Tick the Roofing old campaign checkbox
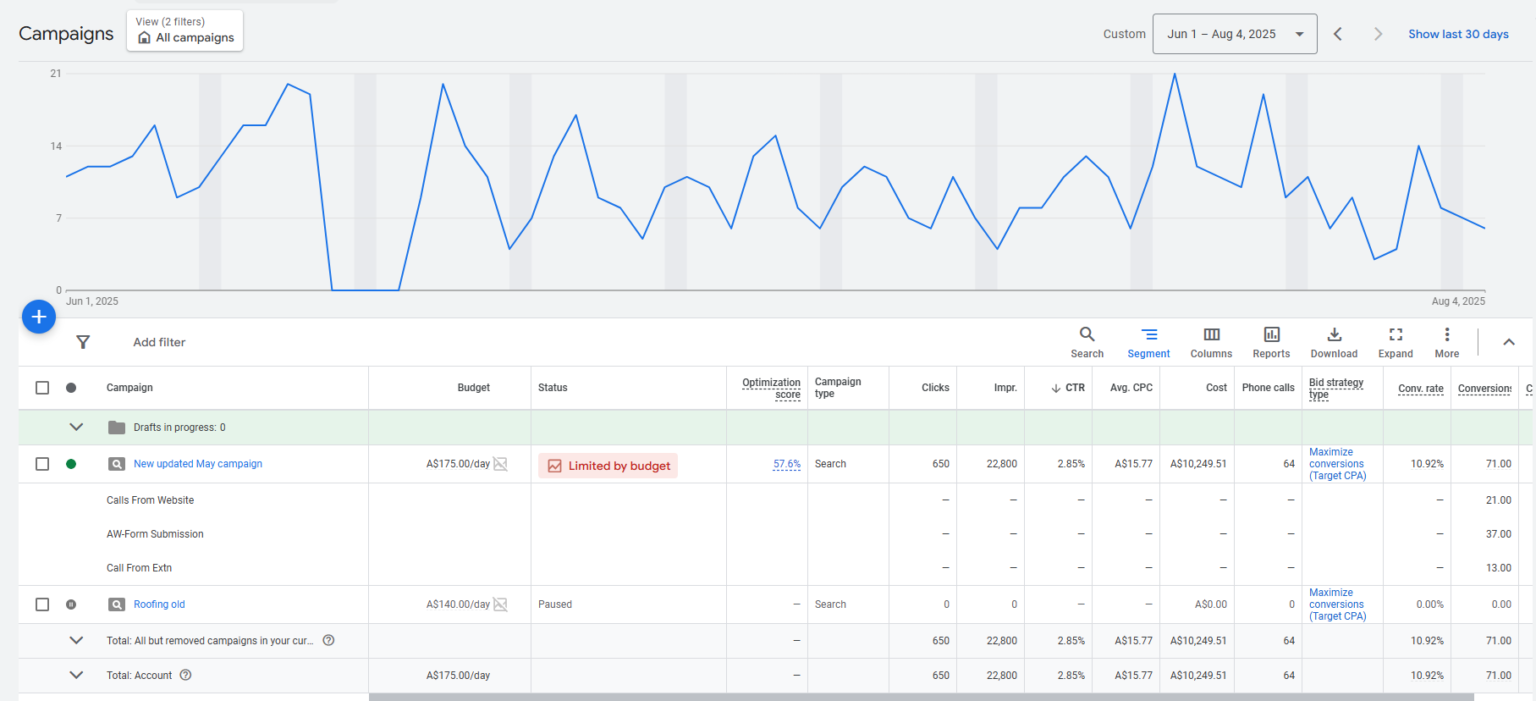The width and height of the screenshot is (1536, 701). [x=42, y=604]
